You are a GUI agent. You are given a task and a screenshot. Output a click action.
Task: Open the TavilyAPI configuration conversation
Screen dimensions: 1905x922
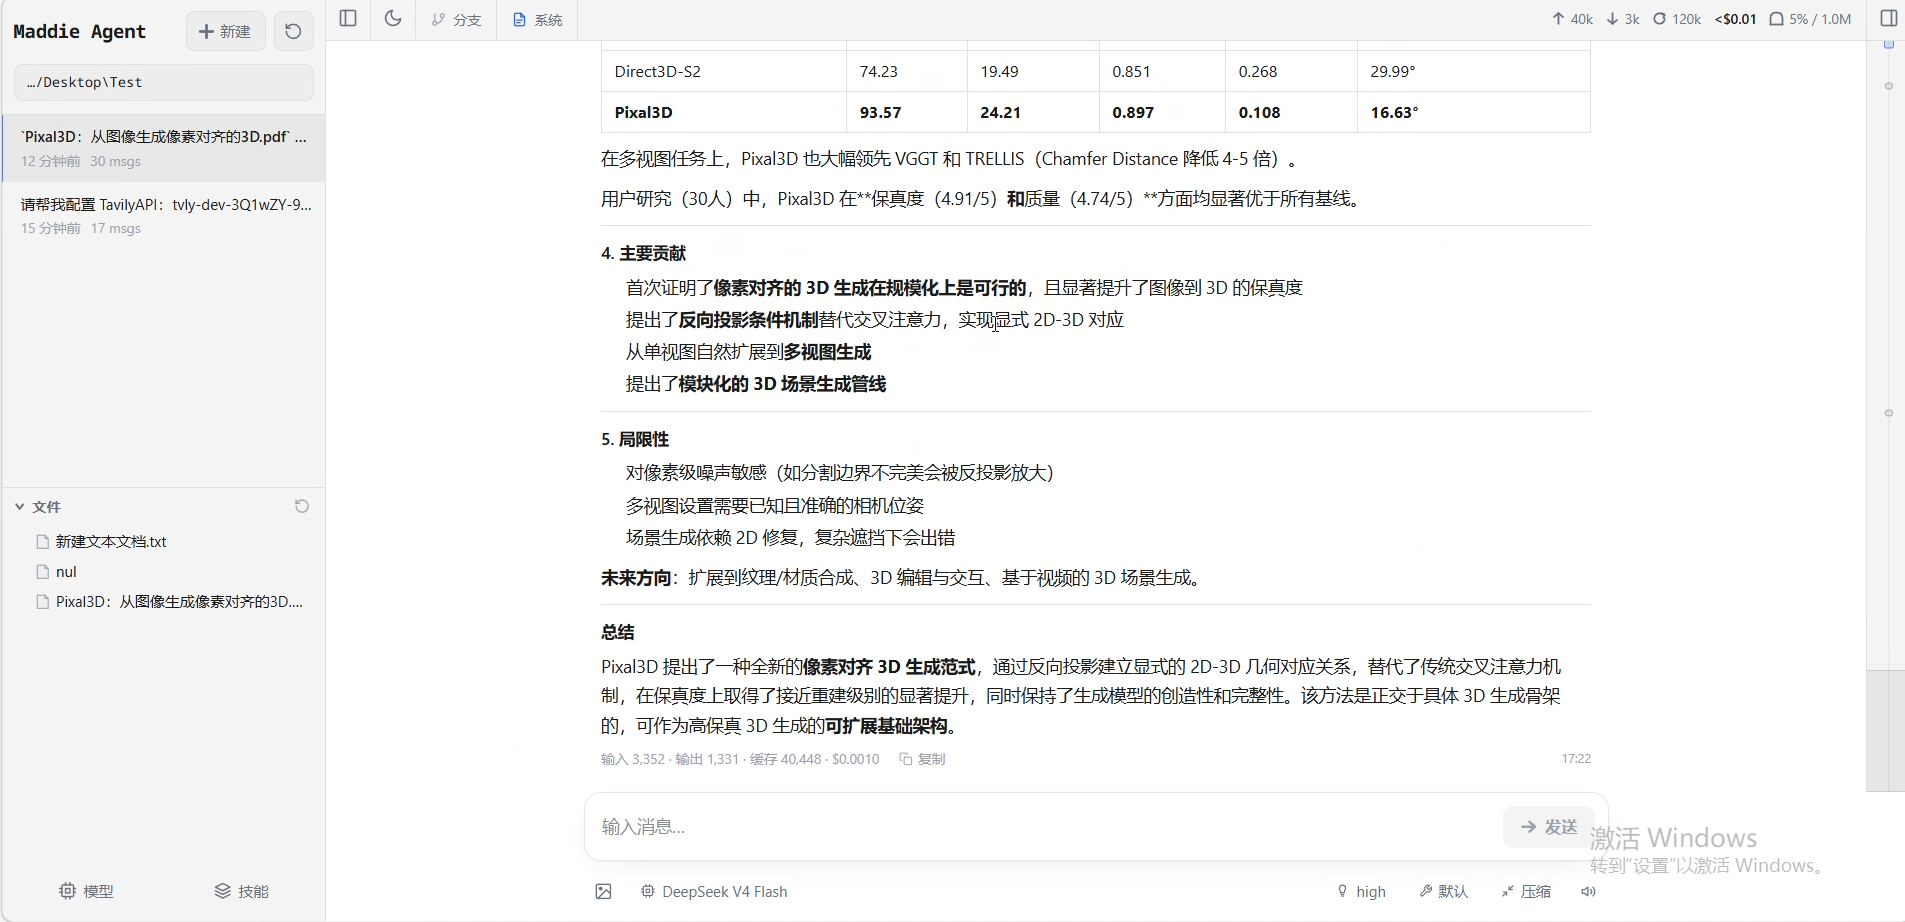point(163,215)
